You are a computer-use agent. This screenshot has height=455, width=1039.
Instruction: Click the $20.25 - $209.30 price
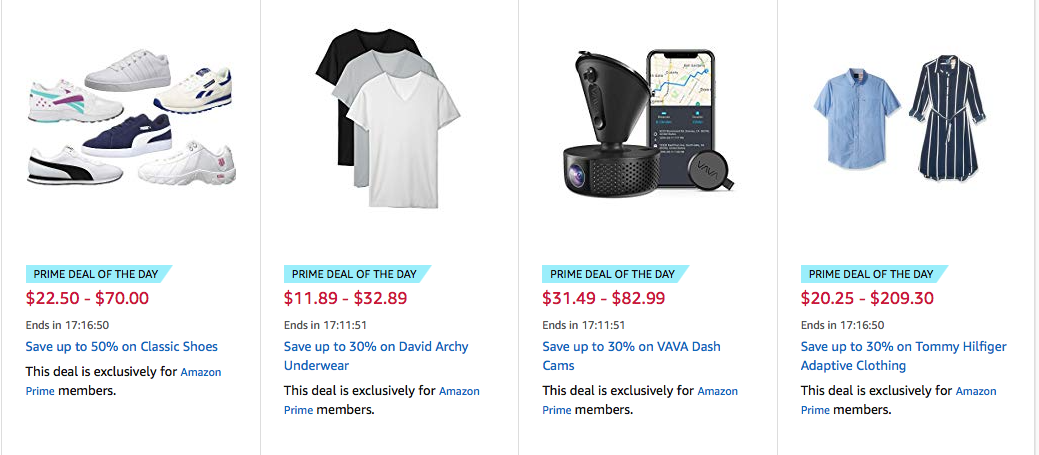coord(867,298)
